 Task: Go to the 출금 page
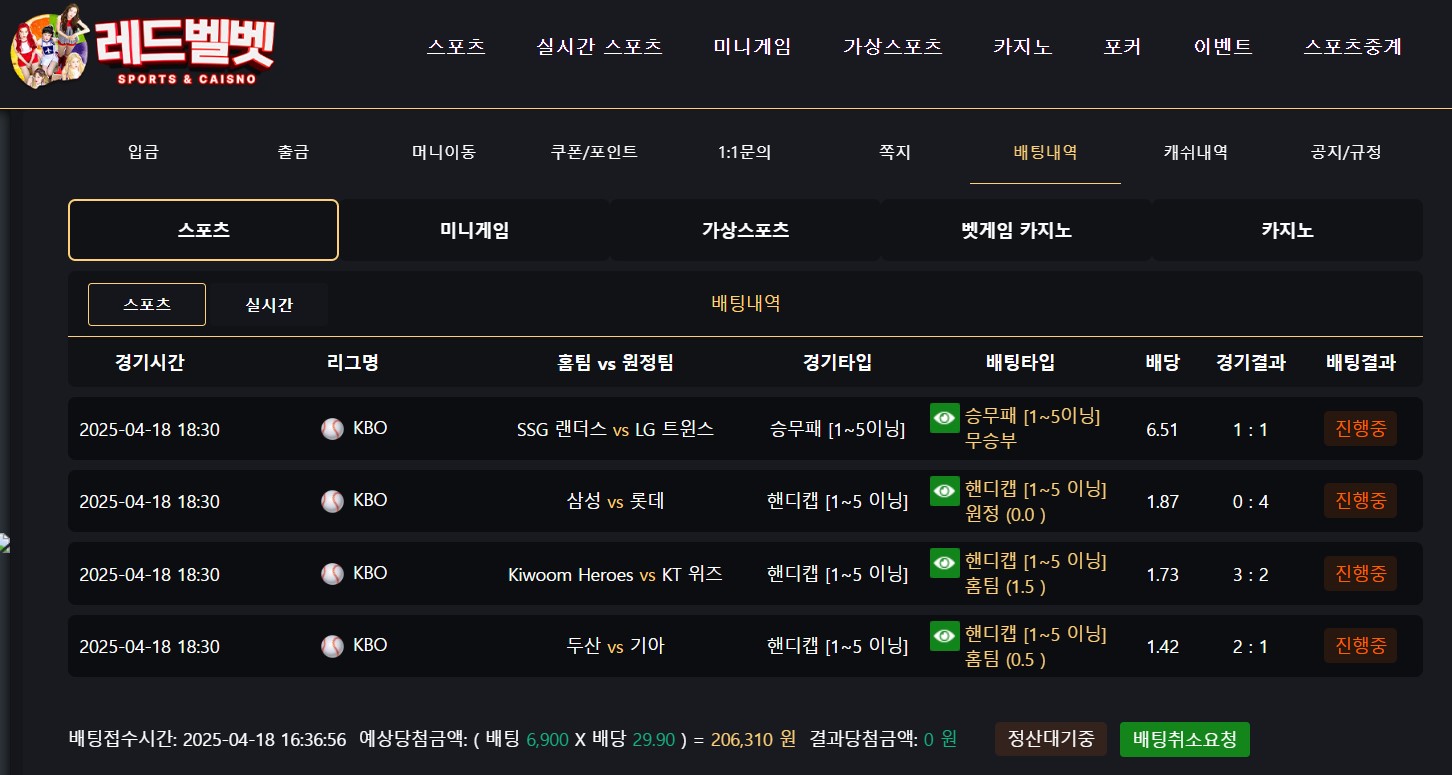(x=293, y=153)
